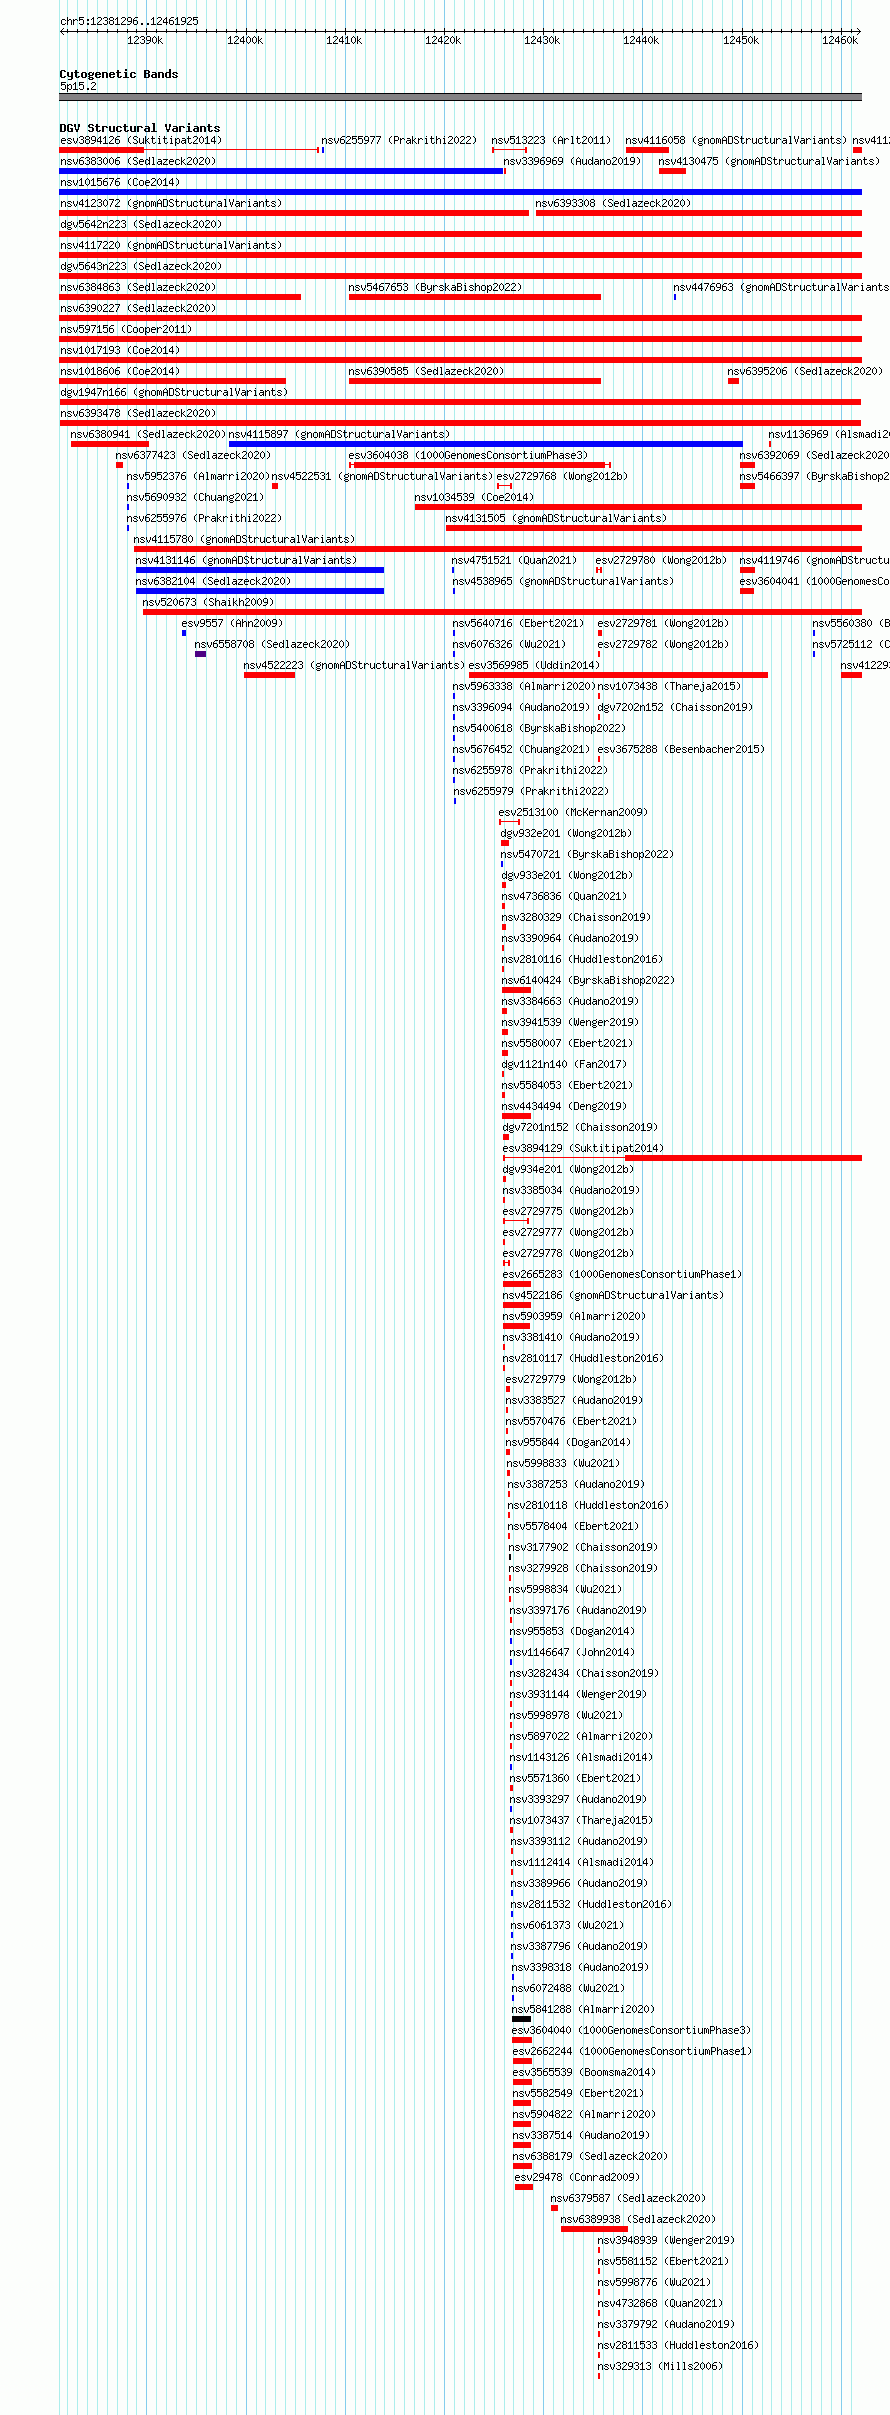The height and width of the screenshot is (2415, 890).
Task: Click nsv3931144 (Wenger2019) label
Action: point(578,1694)
